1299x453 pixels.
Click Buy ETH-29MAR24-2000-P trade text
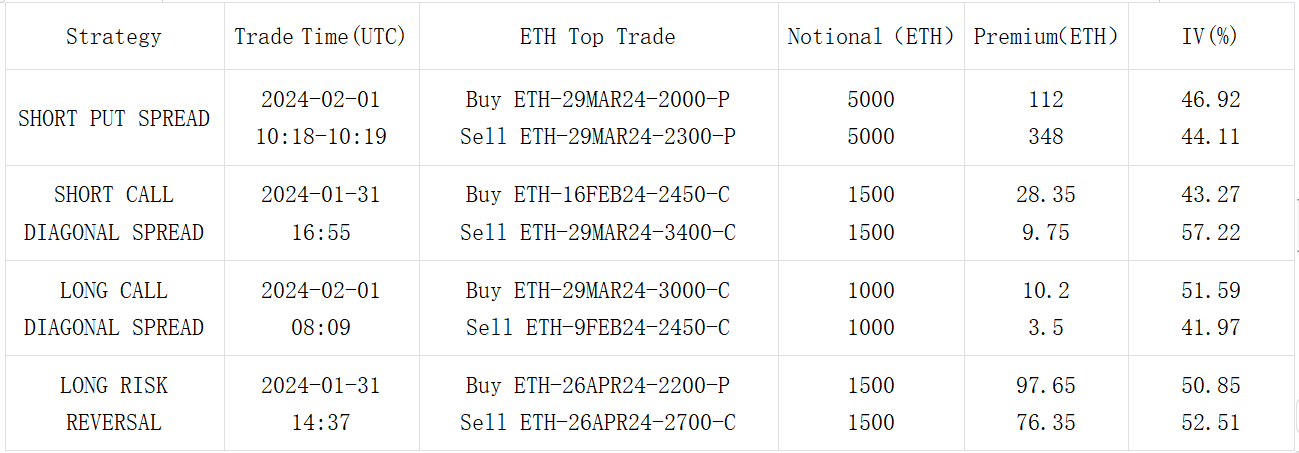coord(597,100)
